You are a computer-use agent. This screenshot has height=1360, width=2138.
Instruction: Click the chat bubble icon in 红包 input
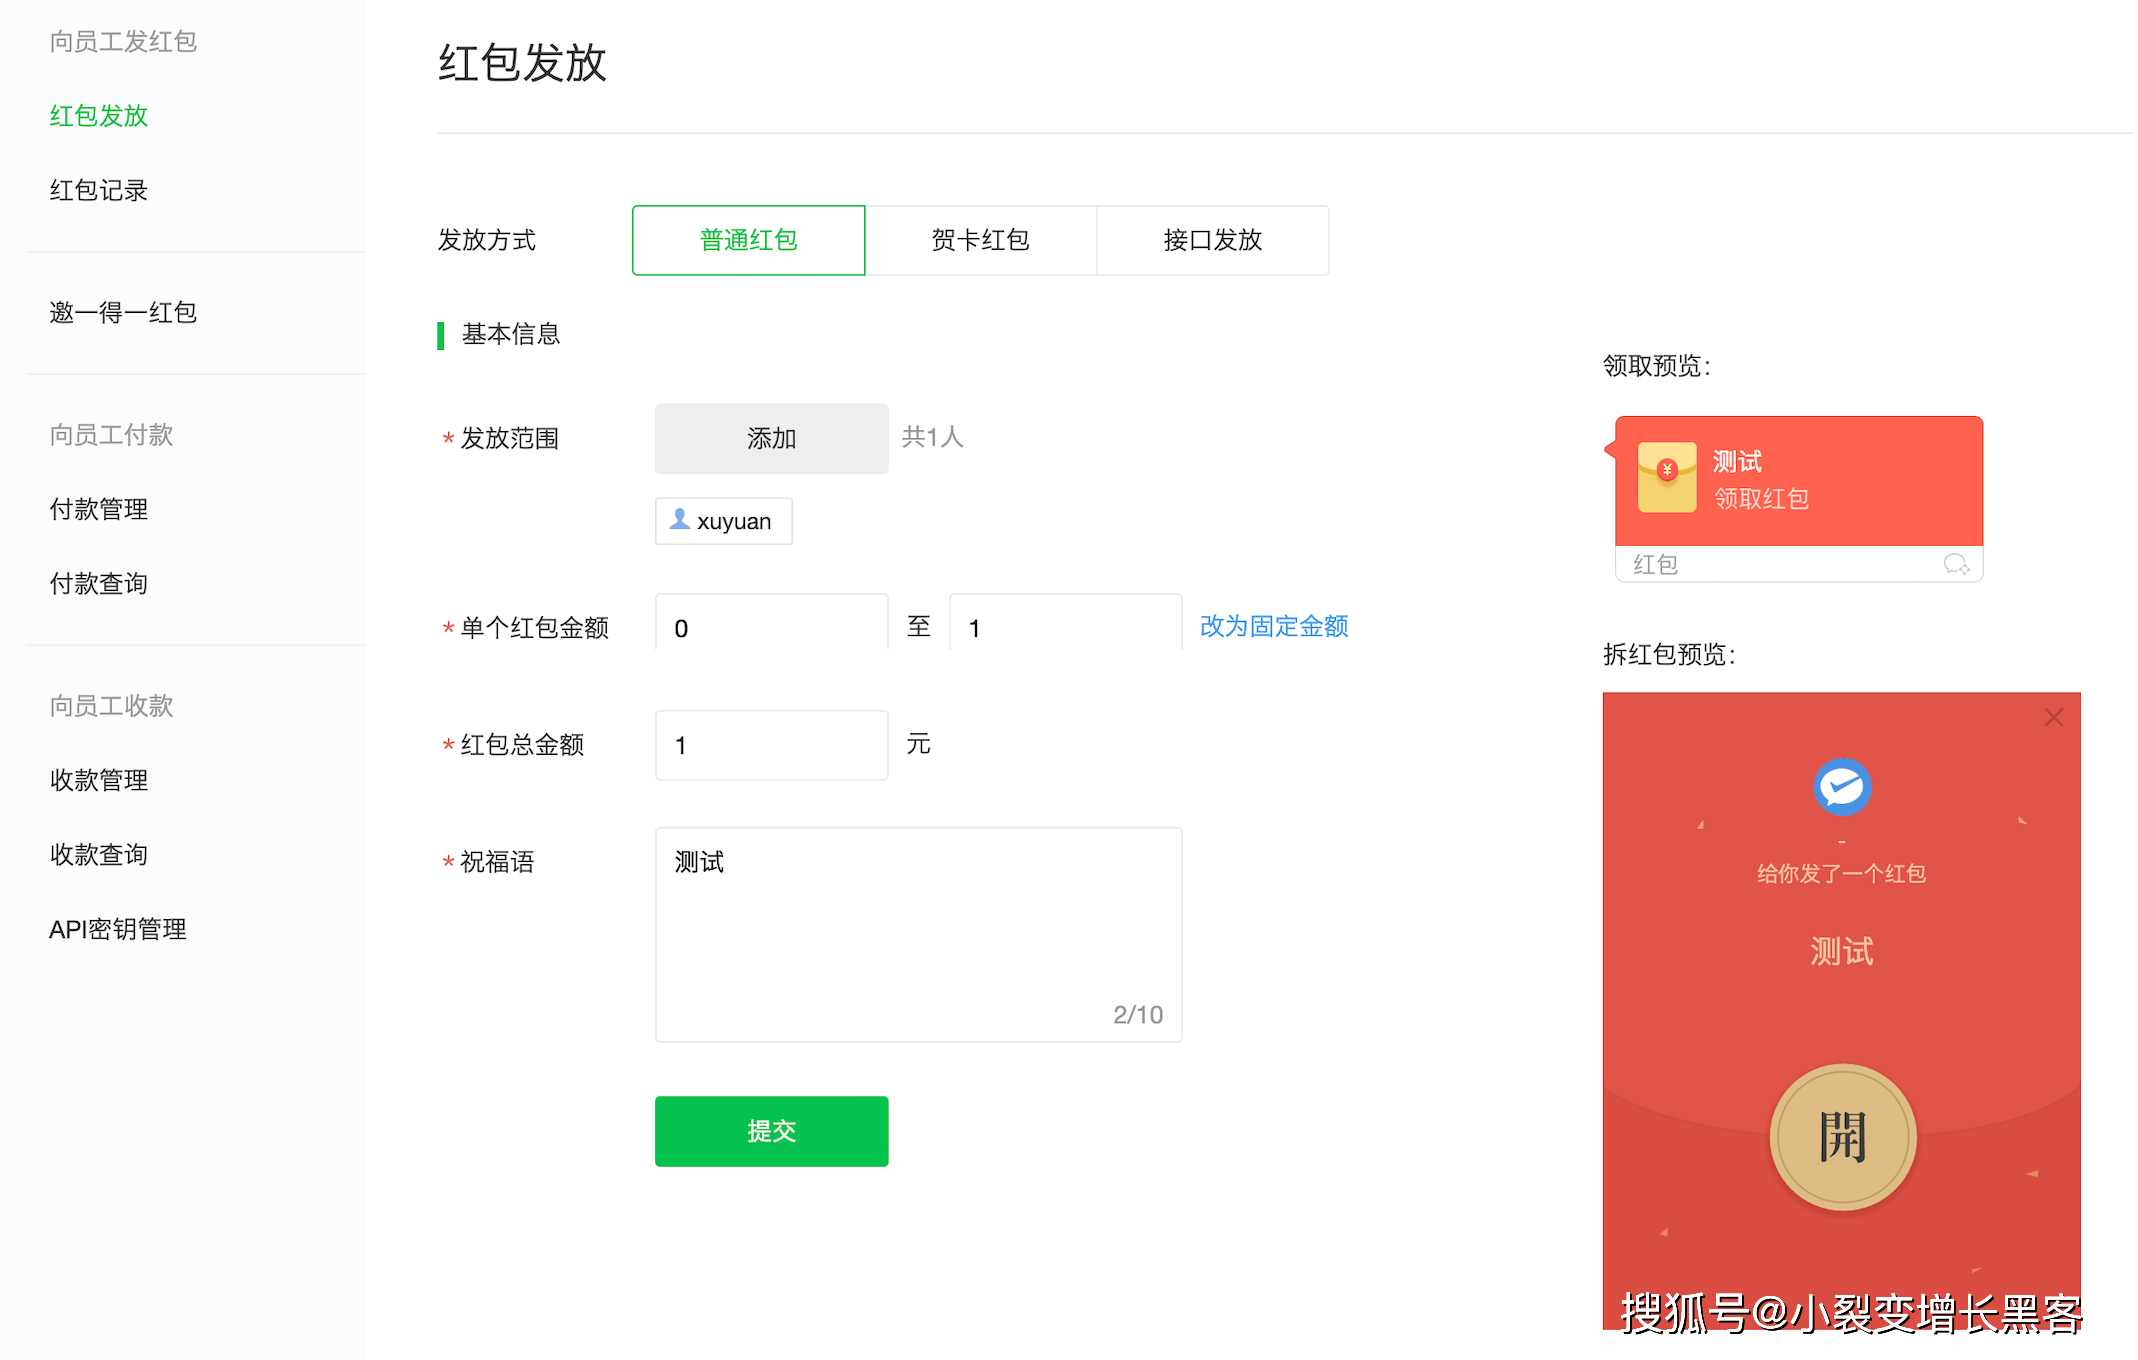(x=1957, y=564)
